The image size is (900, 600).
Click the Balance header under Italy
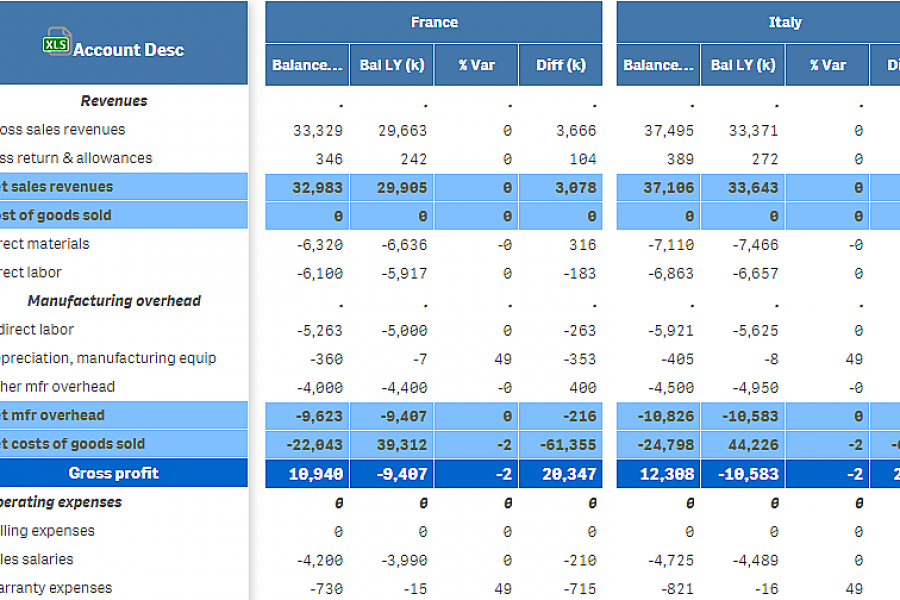pyautogui.click(x=657, y=63)
